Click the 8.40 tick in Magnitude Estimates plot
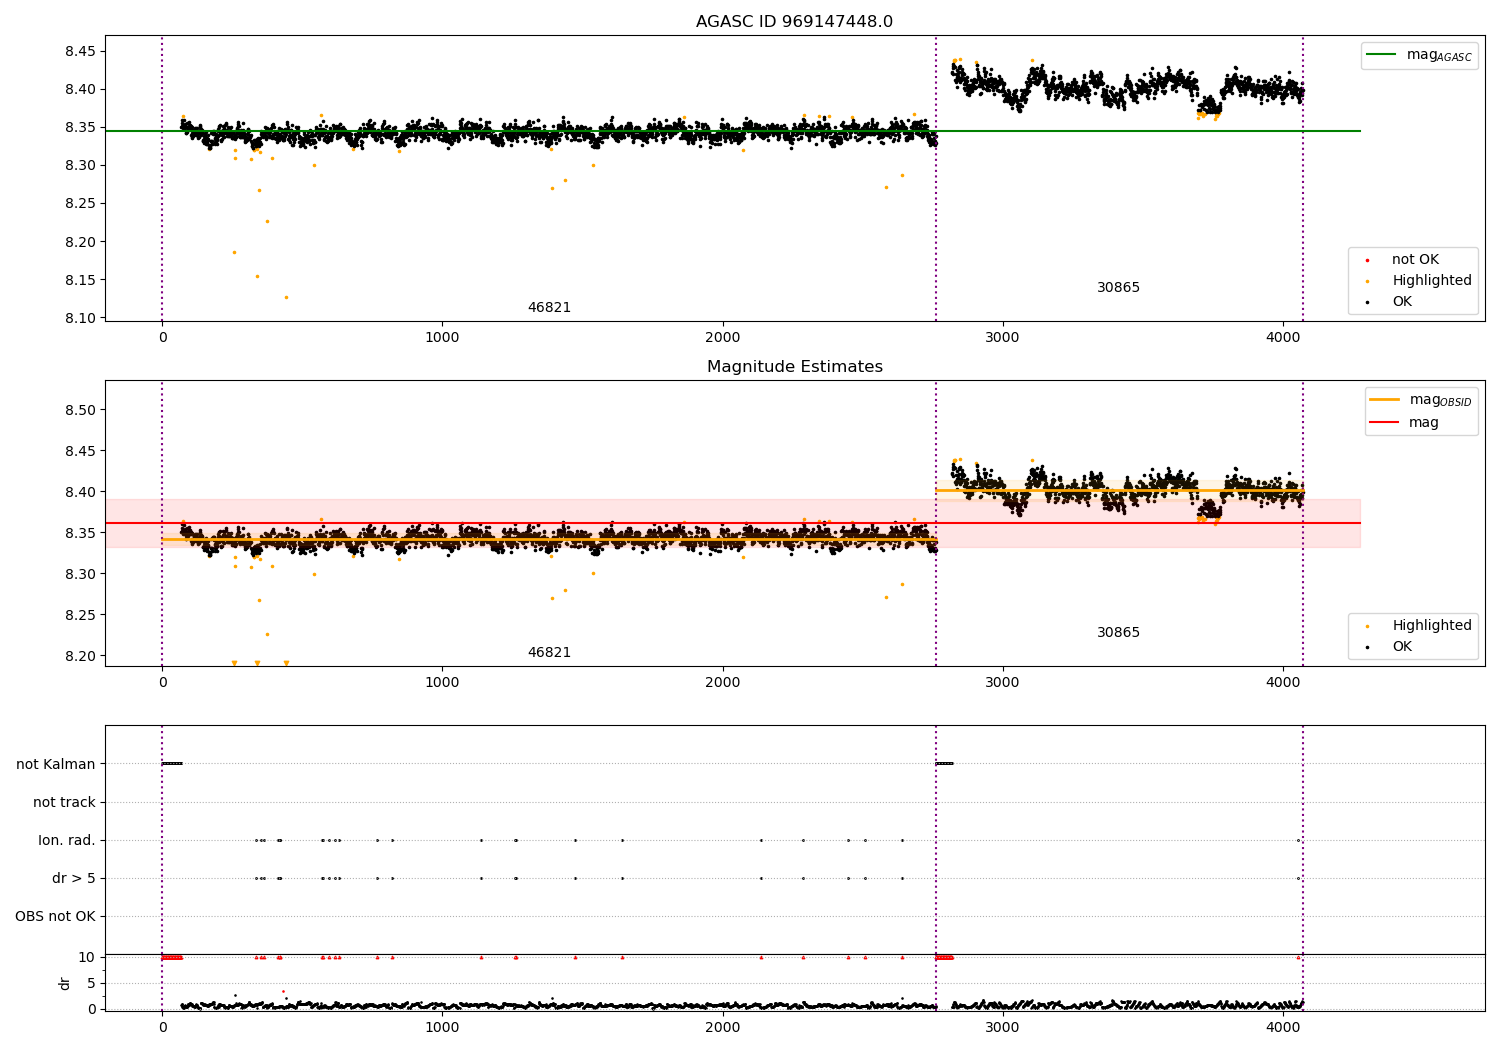This screenshot has width=1500, height=1050. pyautogui.click(x=80, y=492)
